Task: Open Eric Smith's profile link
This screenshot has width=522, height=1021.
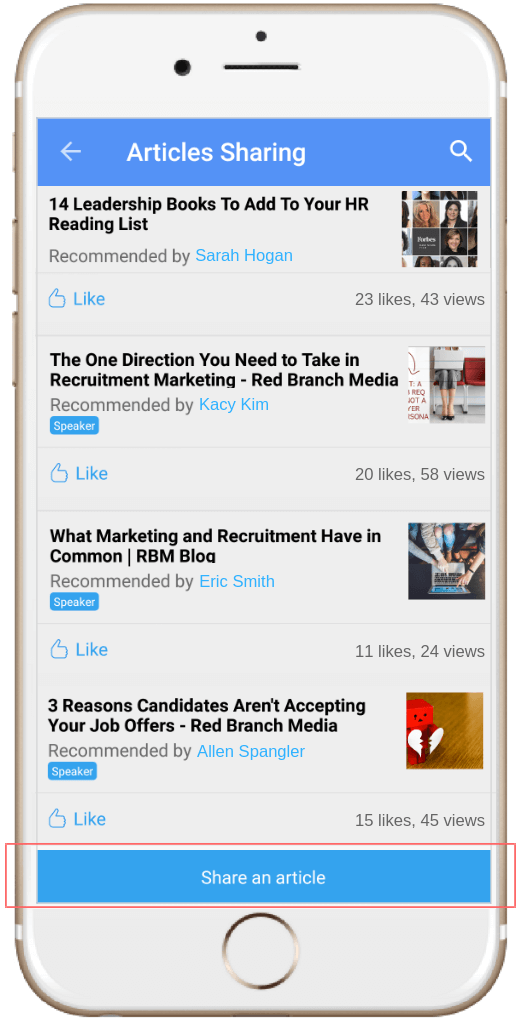Action: point(237,581)
